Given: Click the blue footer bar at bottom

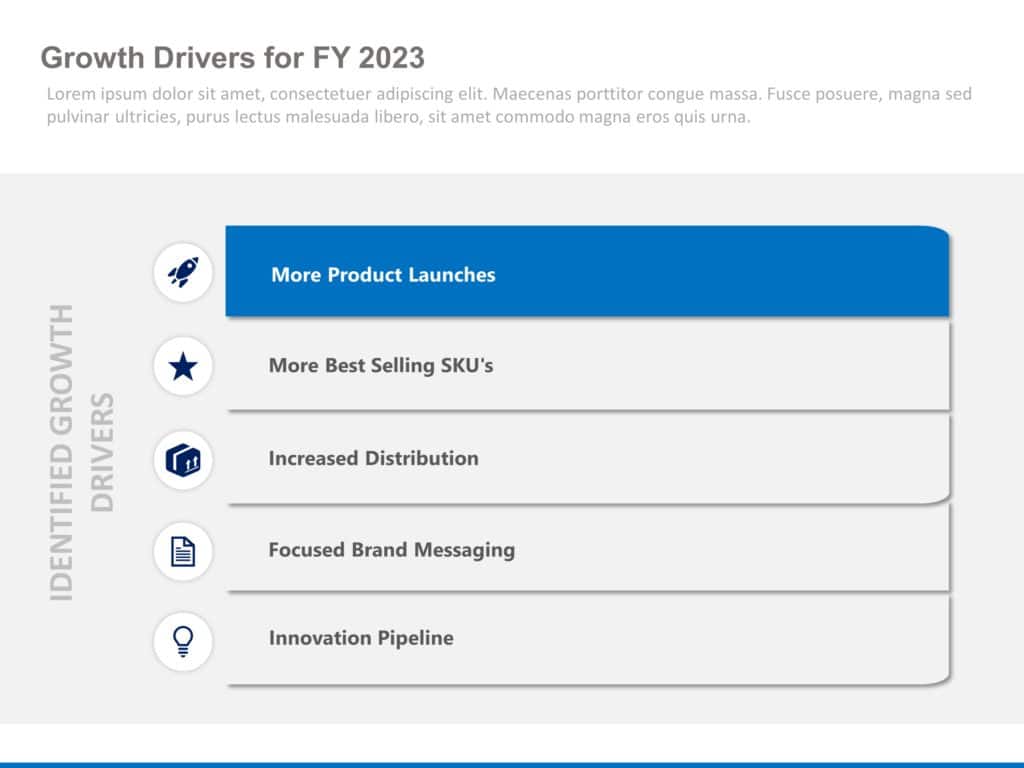Looking at the screenshot, I should 512,765.
